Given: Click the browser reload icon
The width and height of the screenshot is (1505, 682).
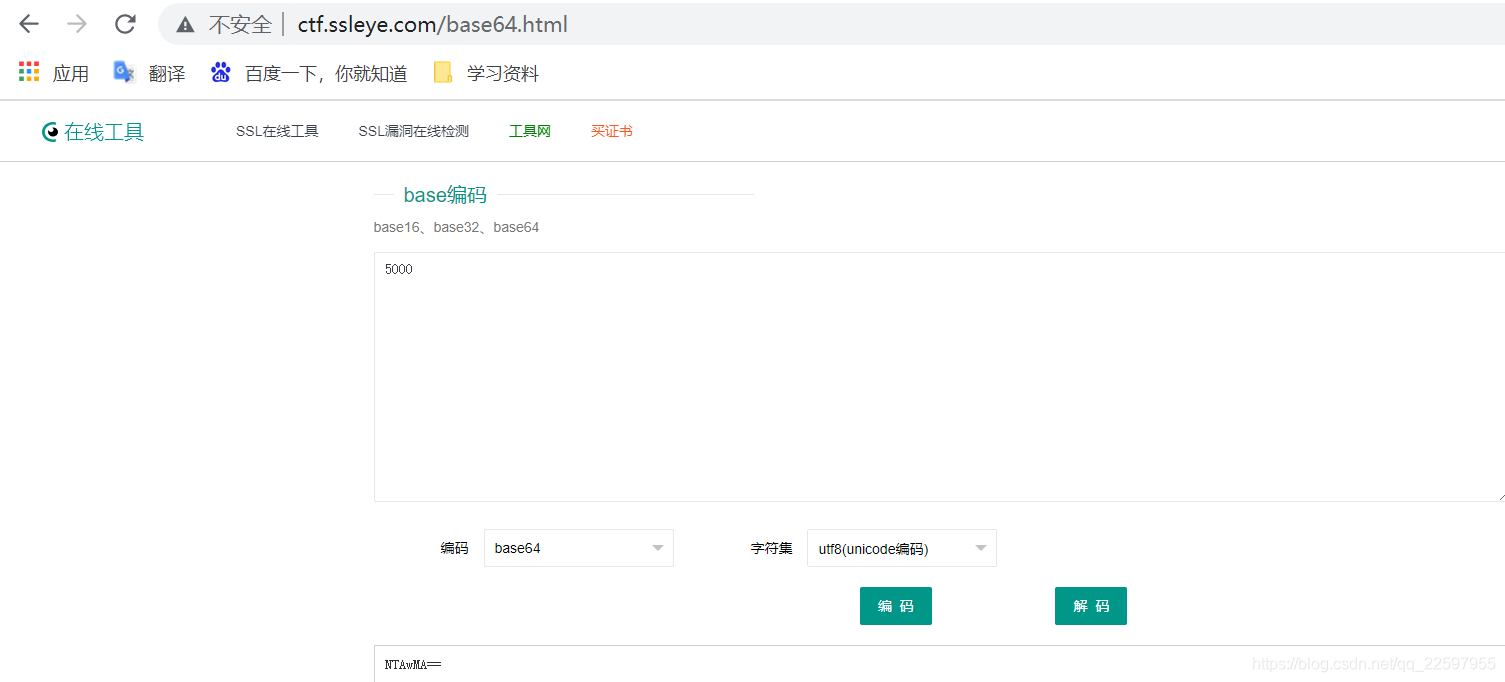Looking at the screenshot, I should [x=124, y=23].
